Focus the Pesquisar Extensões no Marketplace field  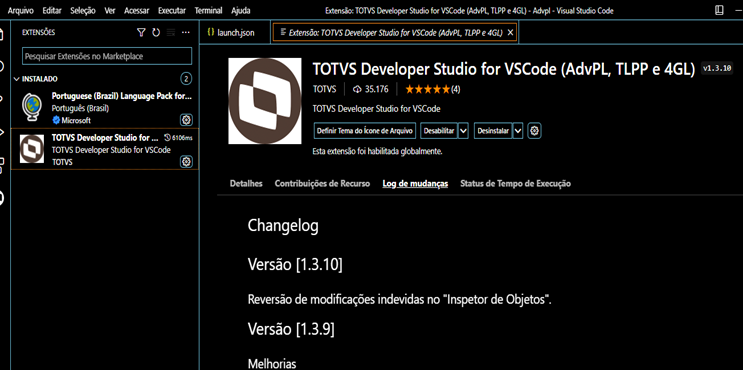point(107,56)
